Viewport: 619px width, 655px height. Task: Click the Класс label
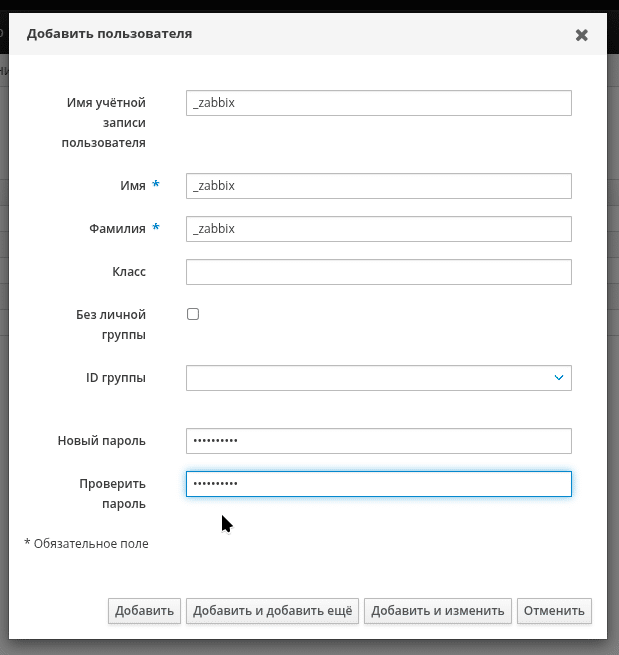(x=129, y=272)
